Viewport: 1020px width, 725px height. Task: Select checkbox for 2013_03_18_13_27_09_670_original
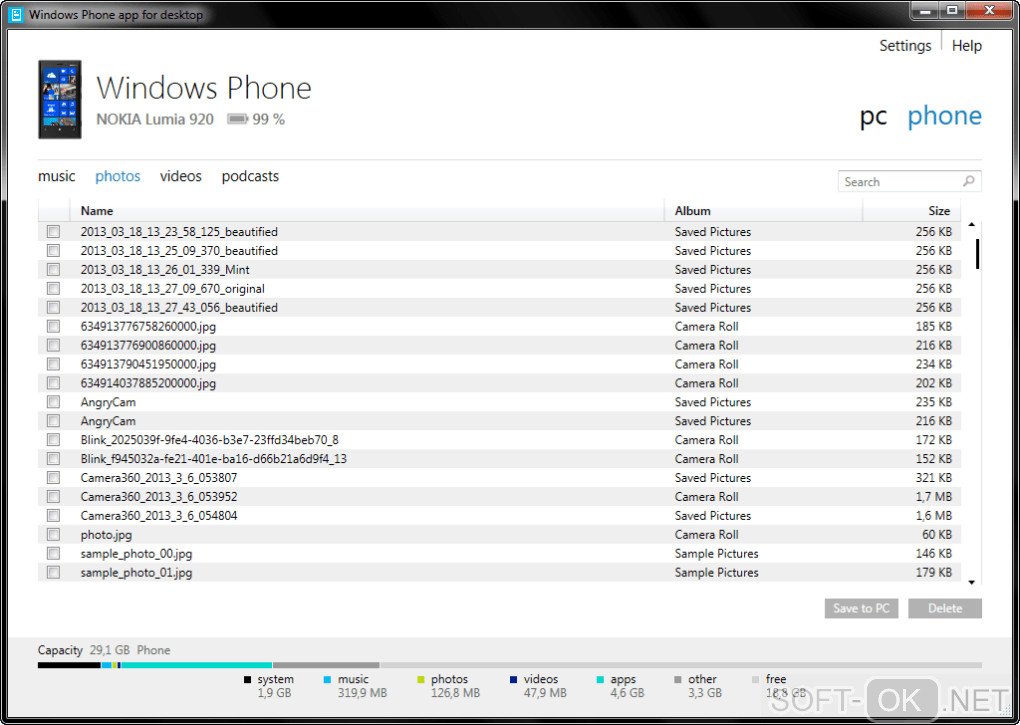[x=53, y=288]
